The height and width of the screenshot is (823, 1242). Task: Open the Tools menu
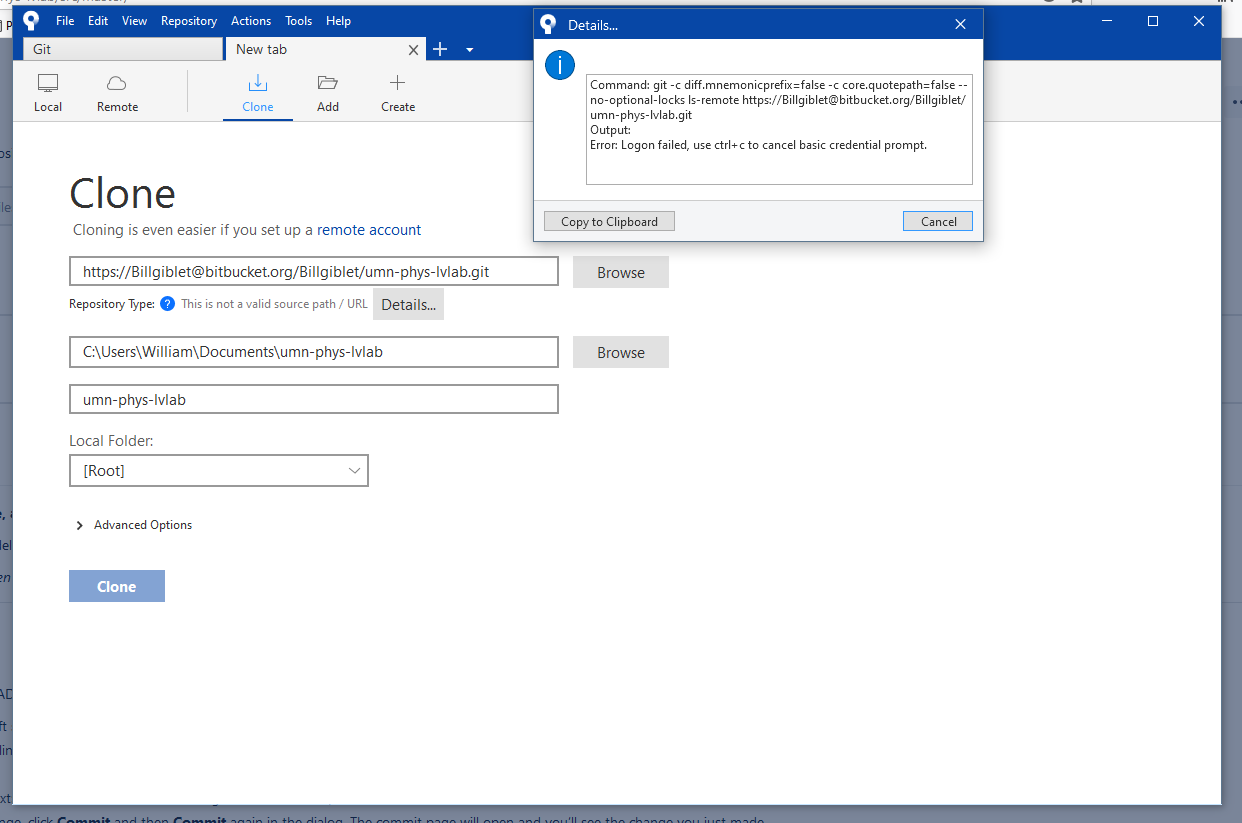click(x=298, y=20)
